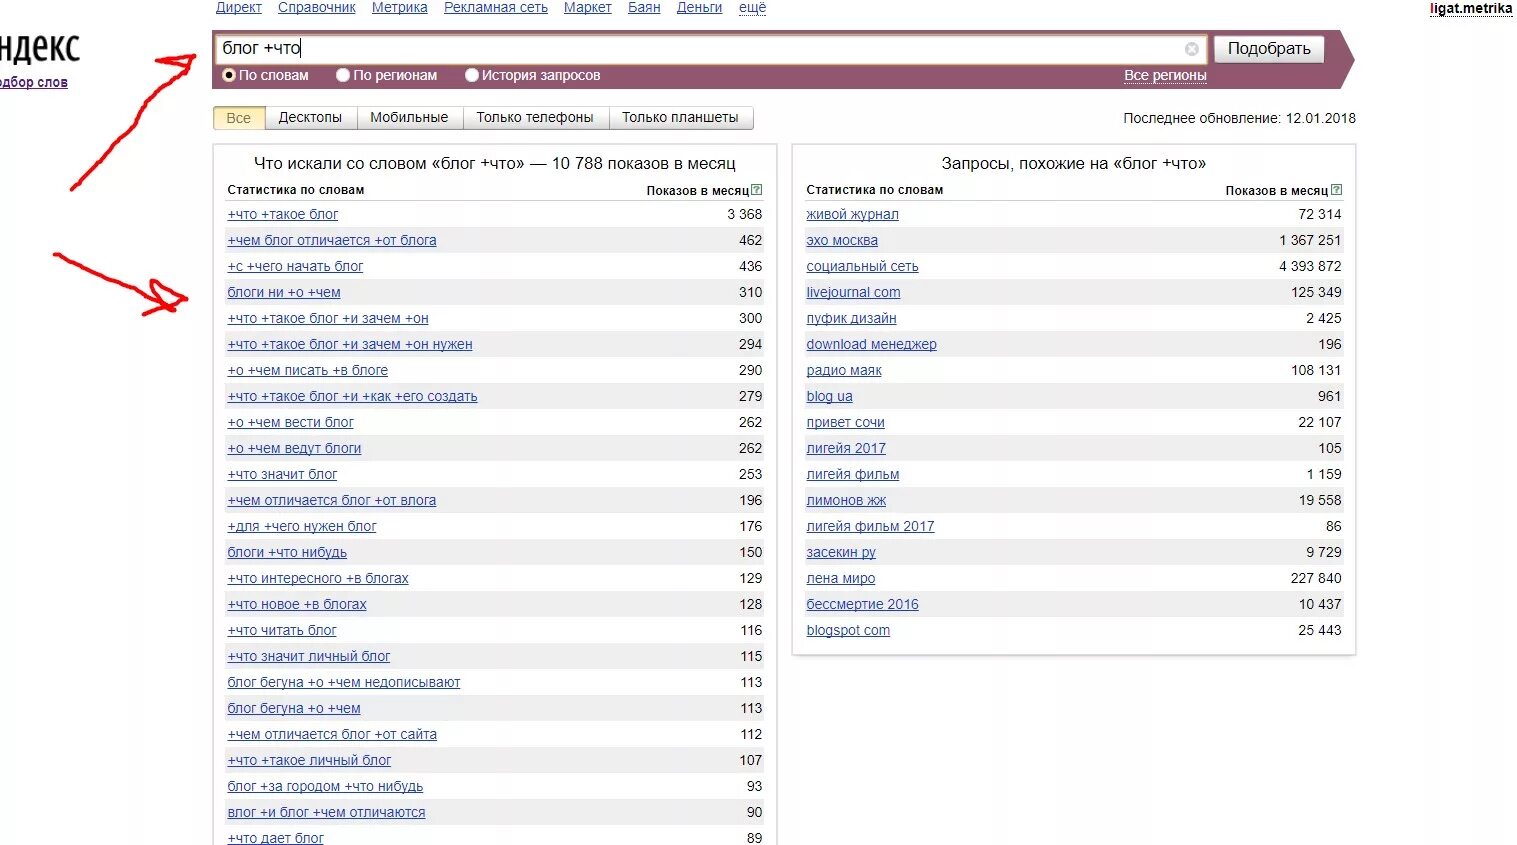Open help icon beside right 'Показов в месяц'
Screen dimensions: 1517x845
1336,190
